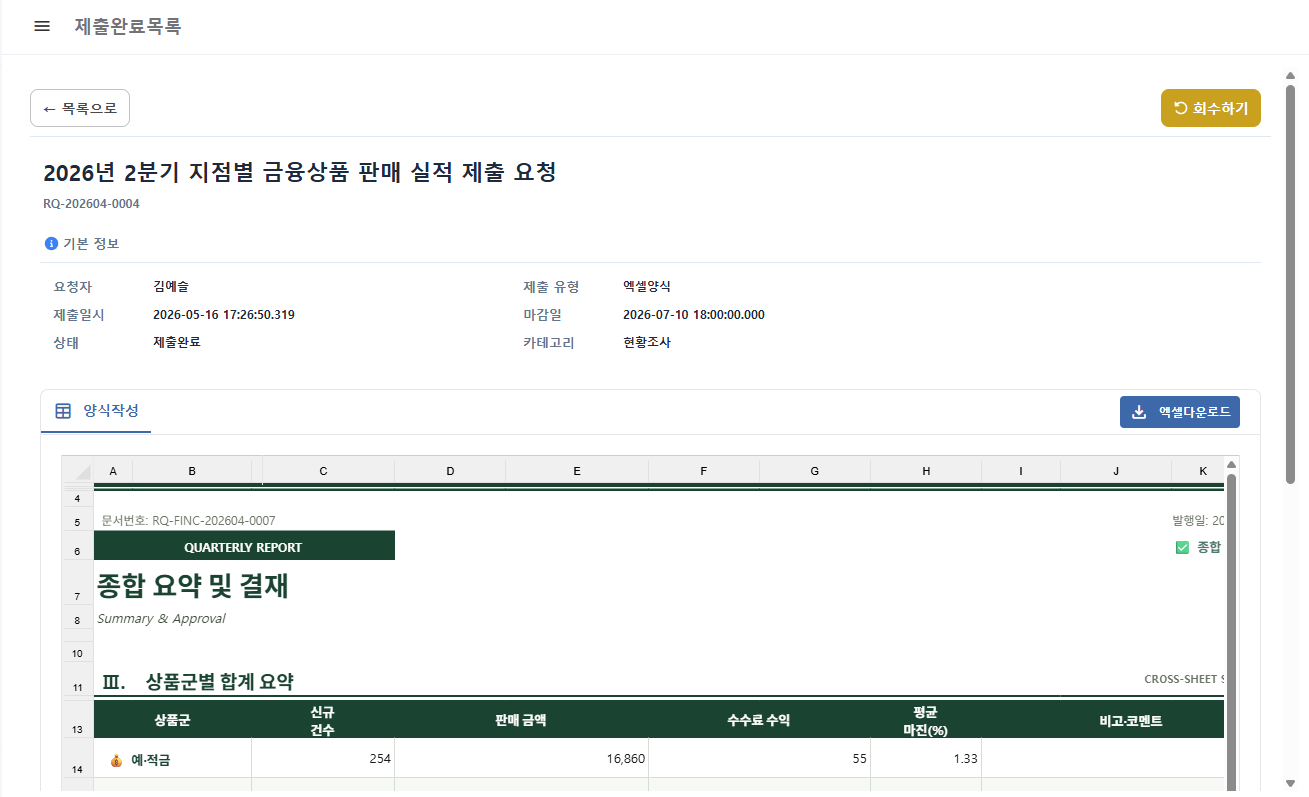Image resolution: width=1309 pixels, height=797 pixels.
Task: Click the page scrollbar up arrow
Action: pos(1291,75)
